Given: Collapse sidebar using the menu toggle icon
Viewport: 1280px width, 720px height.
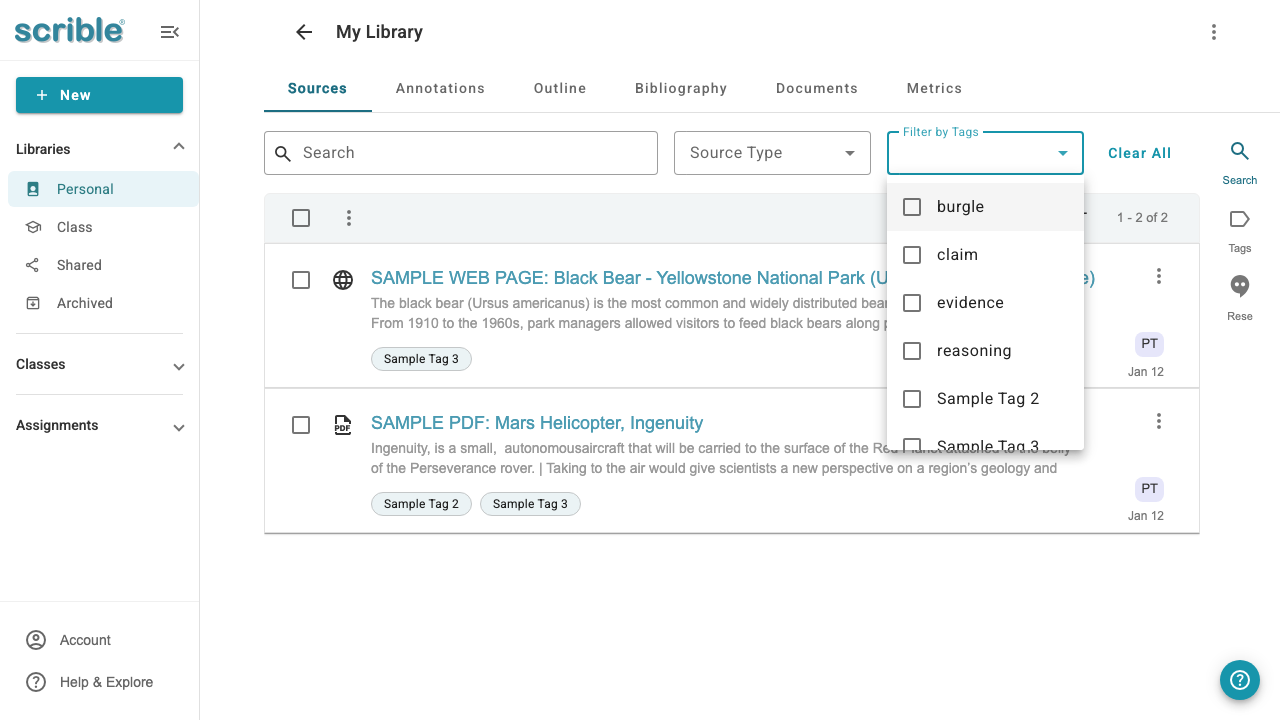Looking at the screenshot, I should coord(170,32).
